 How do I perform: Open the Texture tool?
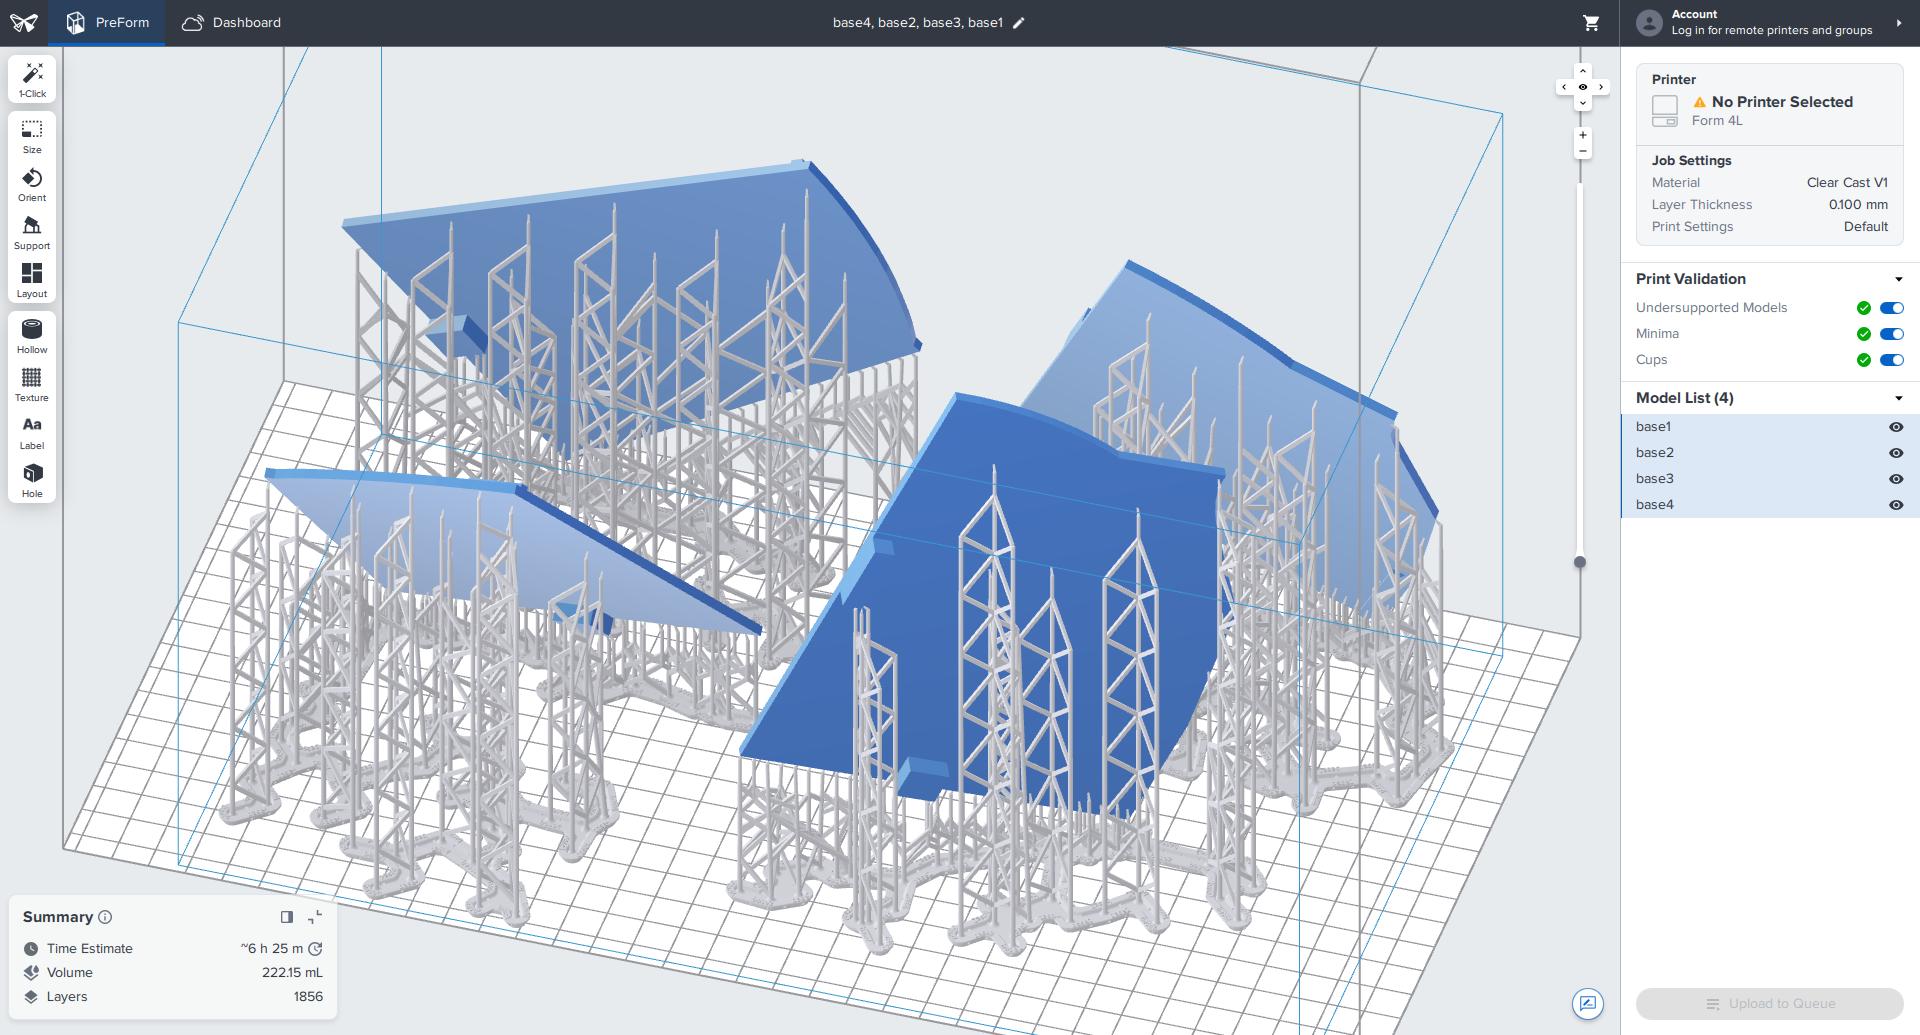(32, 385)
